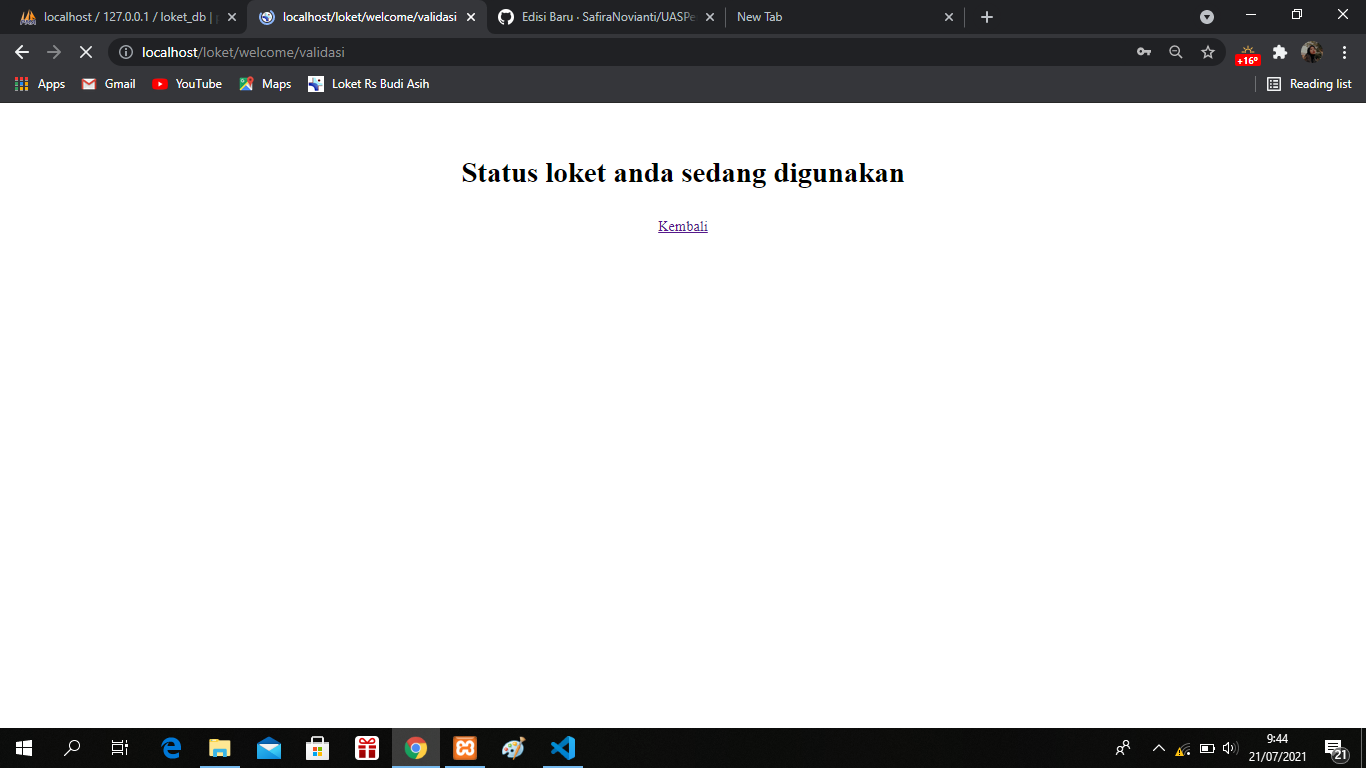Bookmark this page via the star icon
1366x768 pixels.
point(1209,52)
